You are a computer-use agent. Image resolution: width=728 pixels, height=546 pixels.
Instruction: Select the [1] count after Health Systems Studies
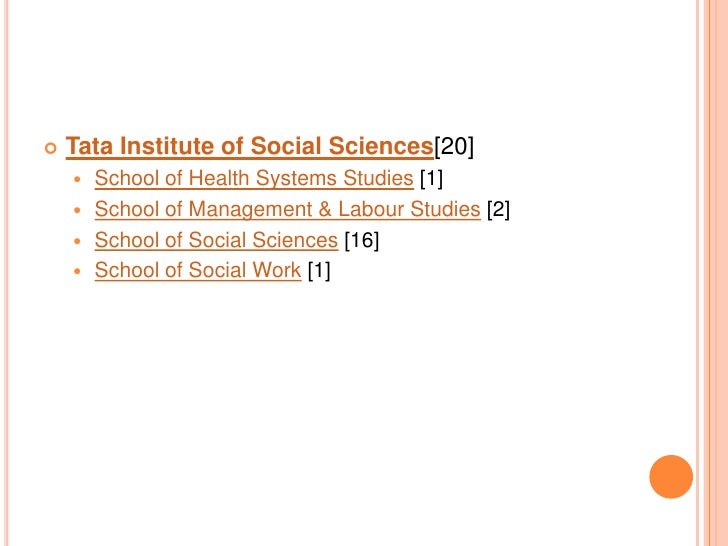pos(431,179)
